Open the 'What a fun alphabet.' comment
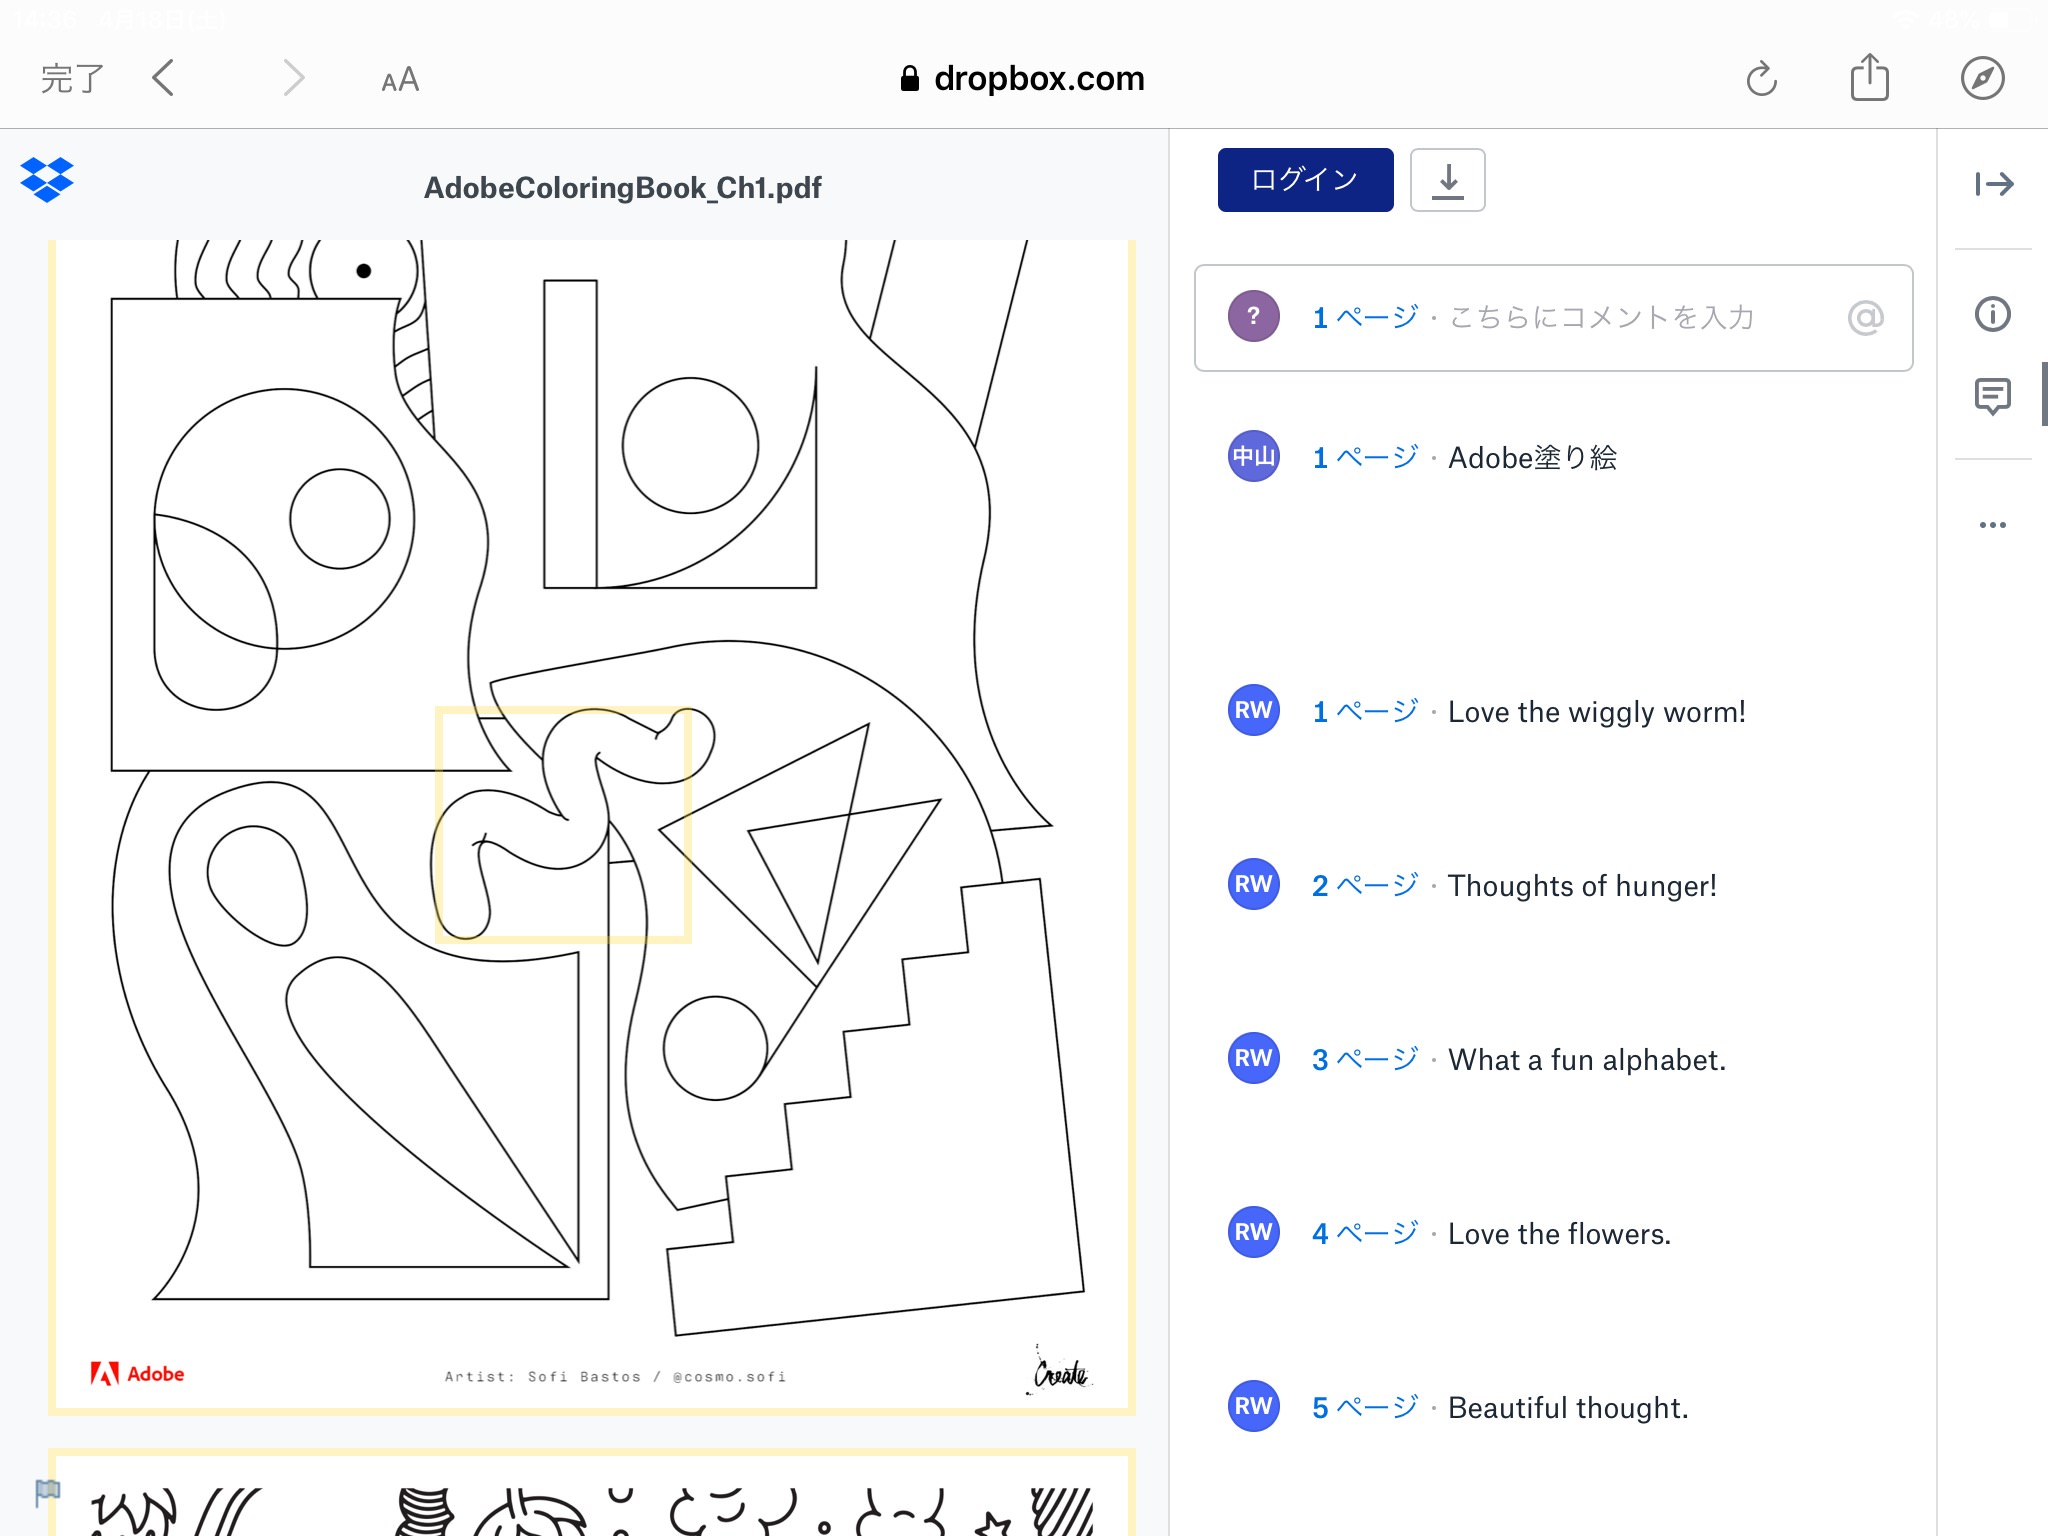This screenshot has width=2048, height=1536. click(x=1587, y=1060)
